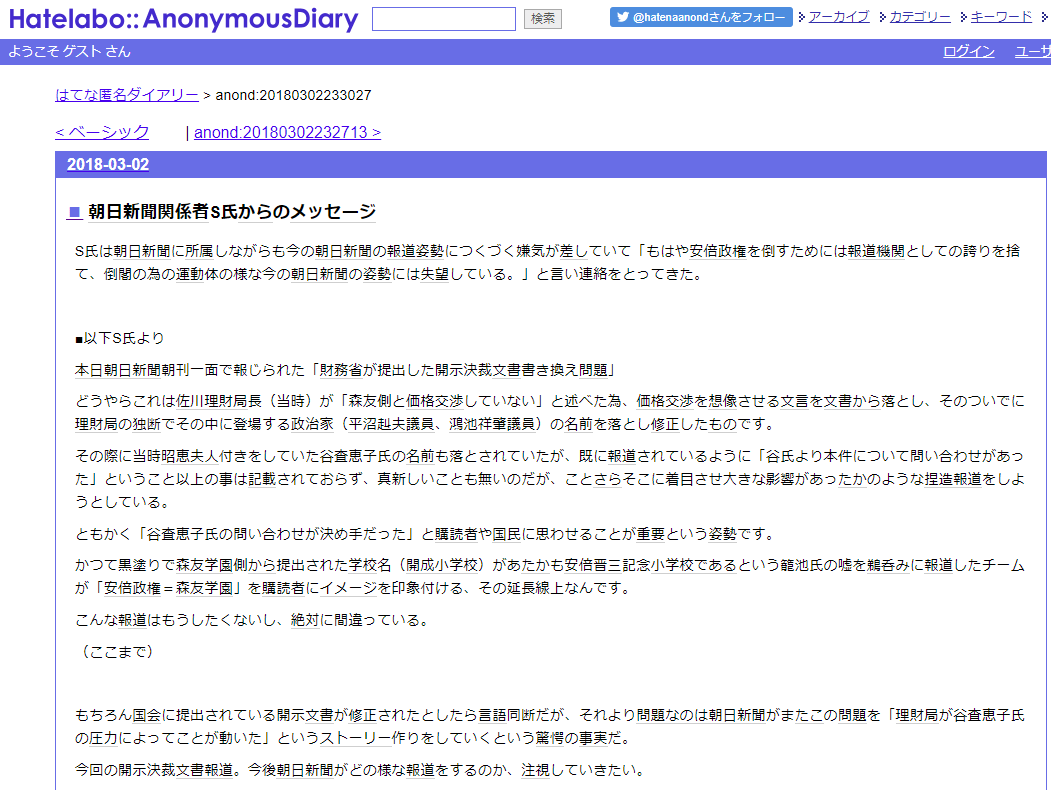The image size is (1051, 790).
Task: Open the アーカイブ archive link
Action: click(838, 17)
